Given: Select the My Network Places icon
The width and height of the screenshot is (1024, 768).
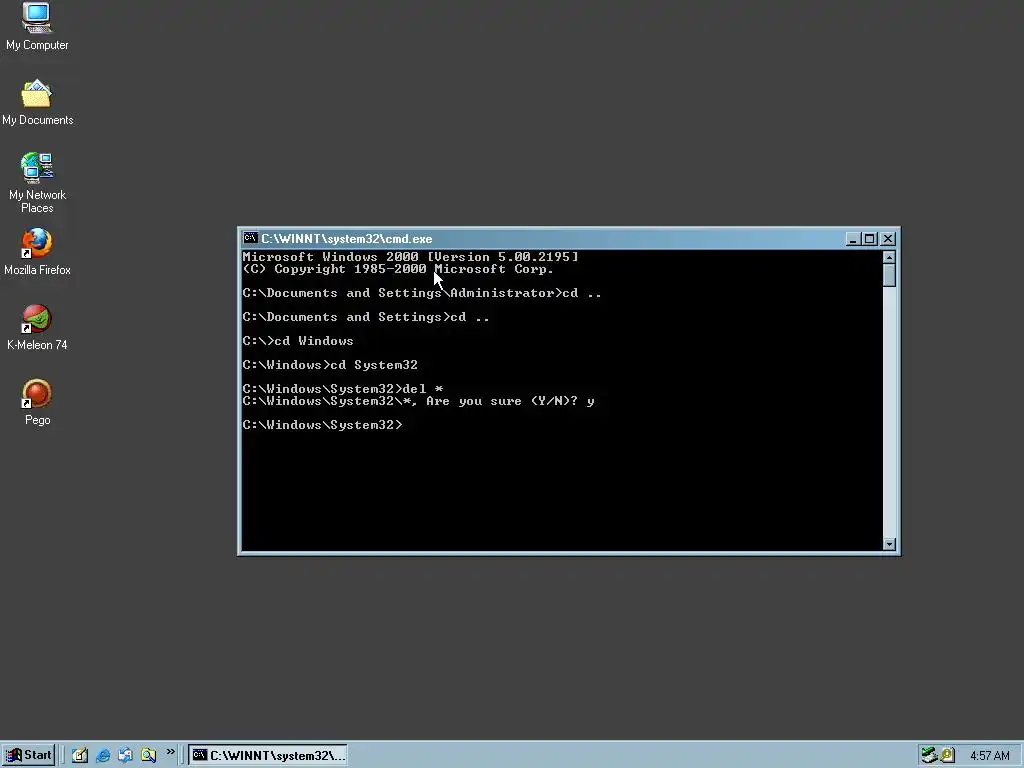Looking at the screenshot, I should pyautogui.click(x=37, y=183).
